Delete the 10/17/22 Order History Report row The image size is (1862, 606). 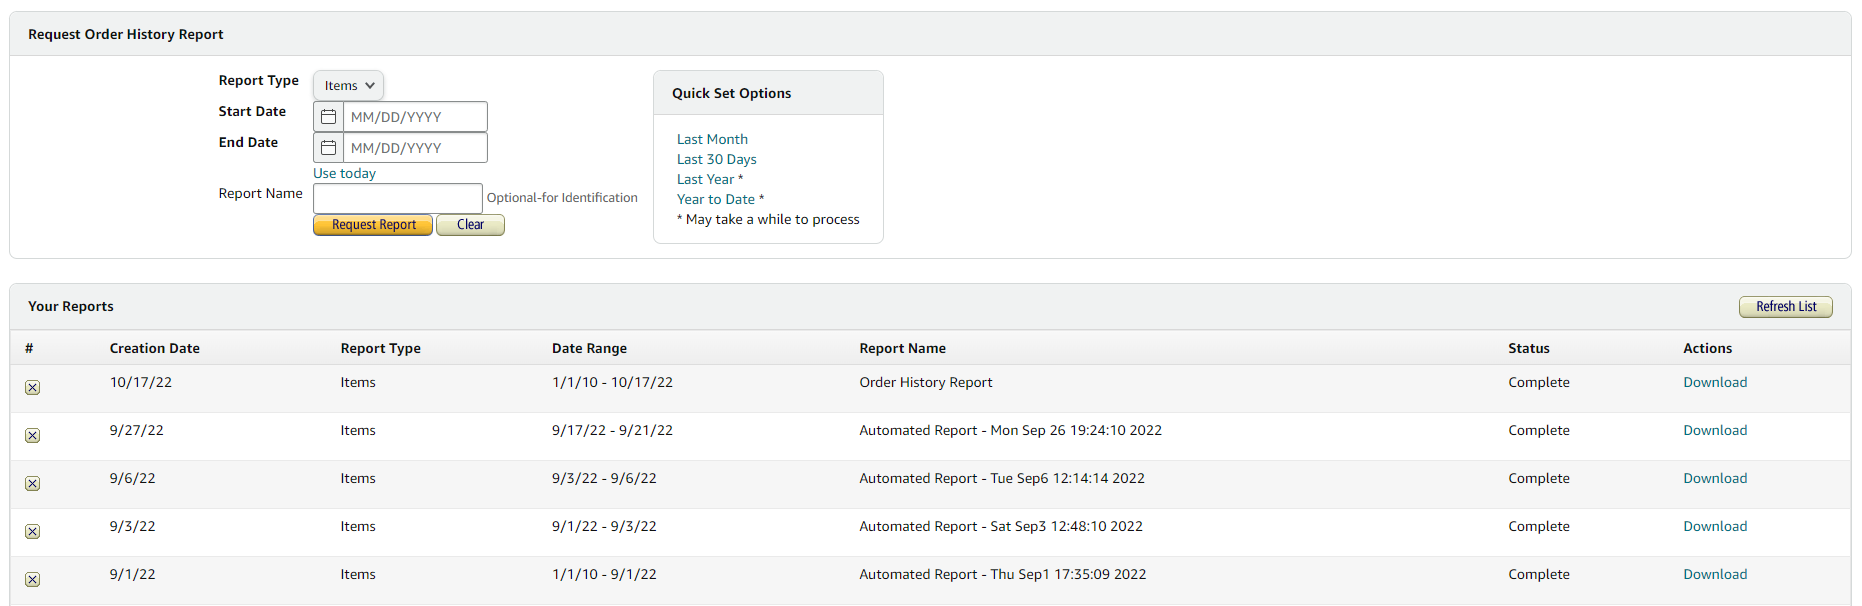[x=33, y=388]
